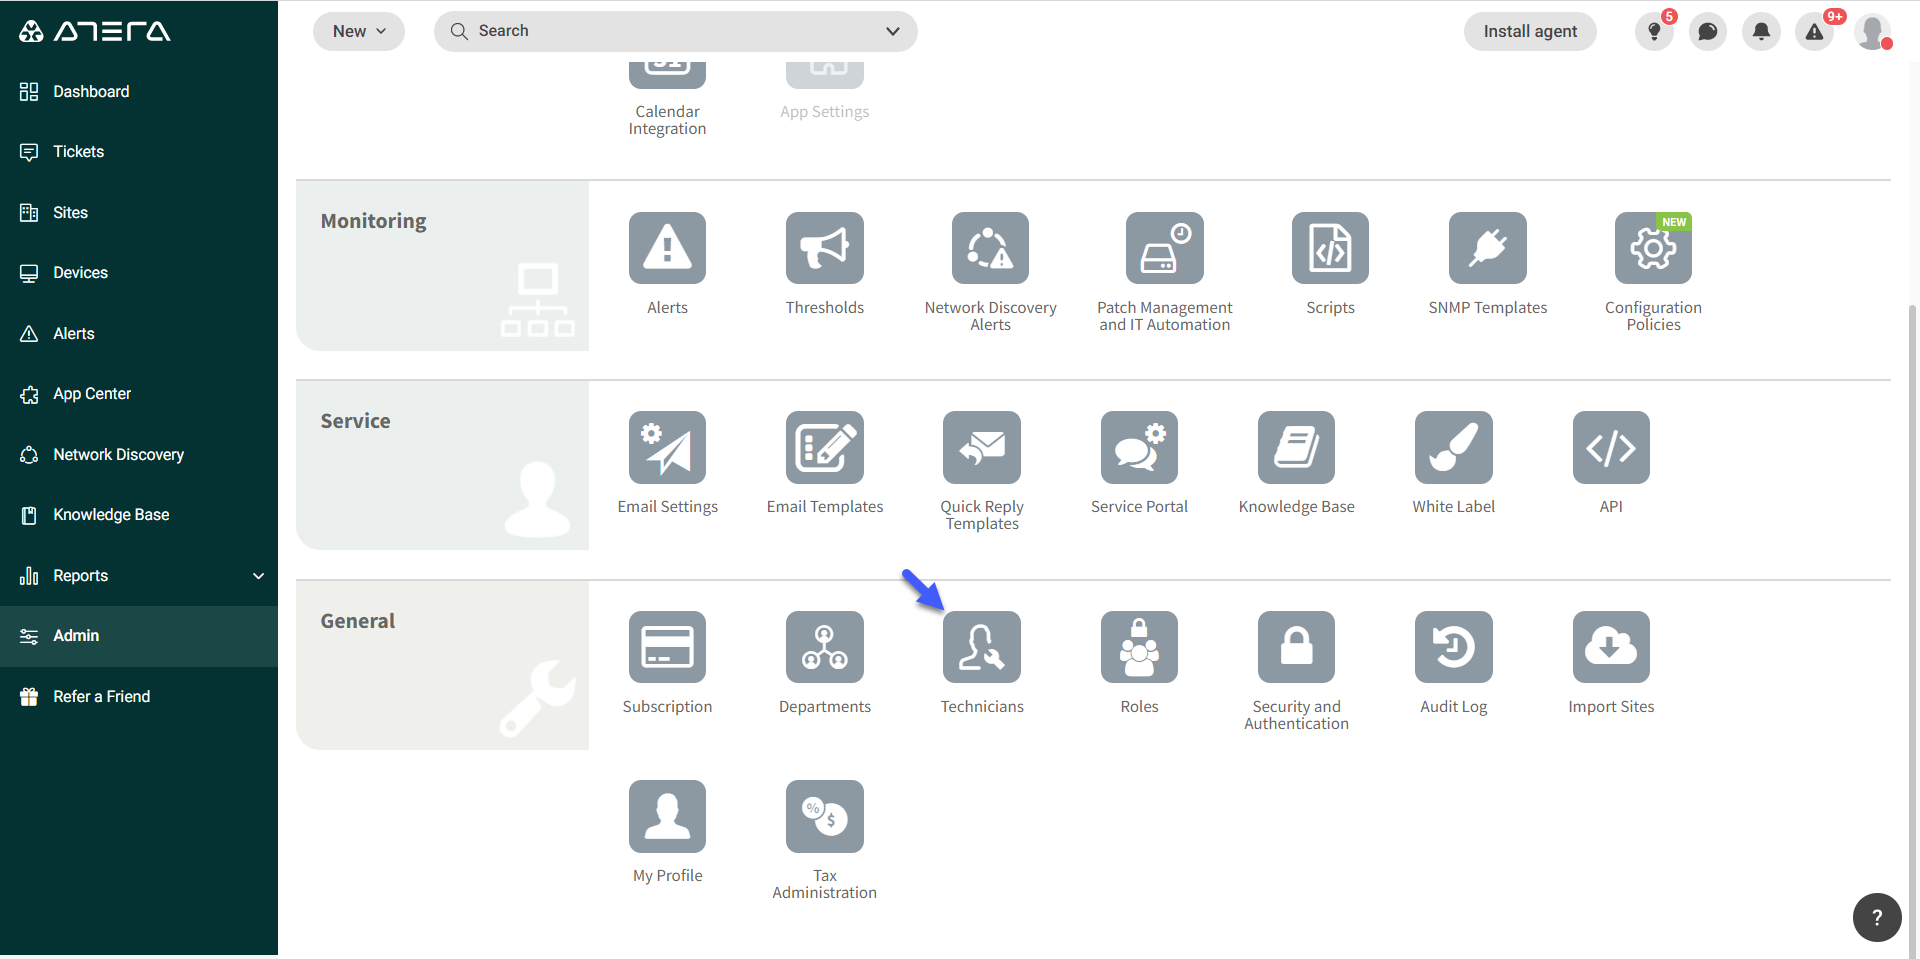Open Network Discovery Alerts tile
Viewport: 1920px width, 959px height.
coord(990,248)
